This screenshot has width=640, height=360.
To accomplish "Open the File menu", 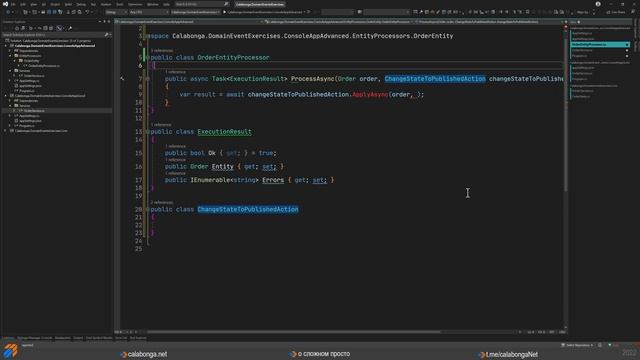I will [13, 4].
